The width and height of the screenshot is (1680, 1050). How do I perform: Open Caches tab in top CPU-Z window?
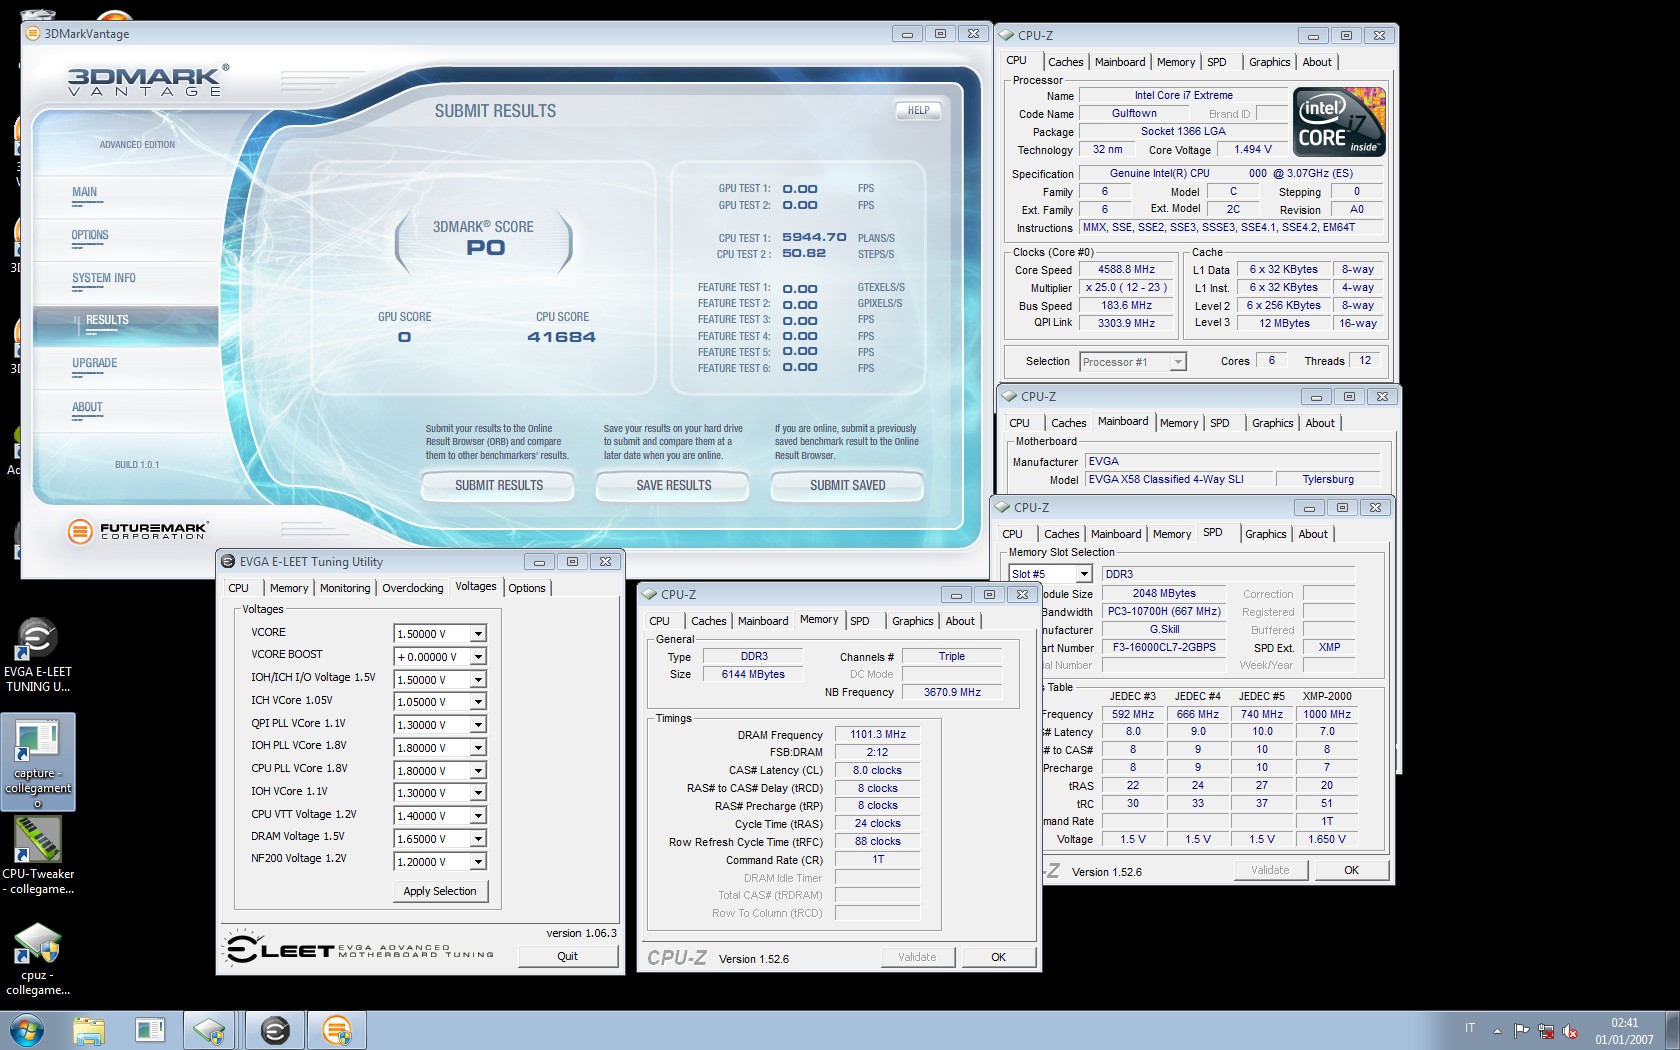tap(1065, 62)
